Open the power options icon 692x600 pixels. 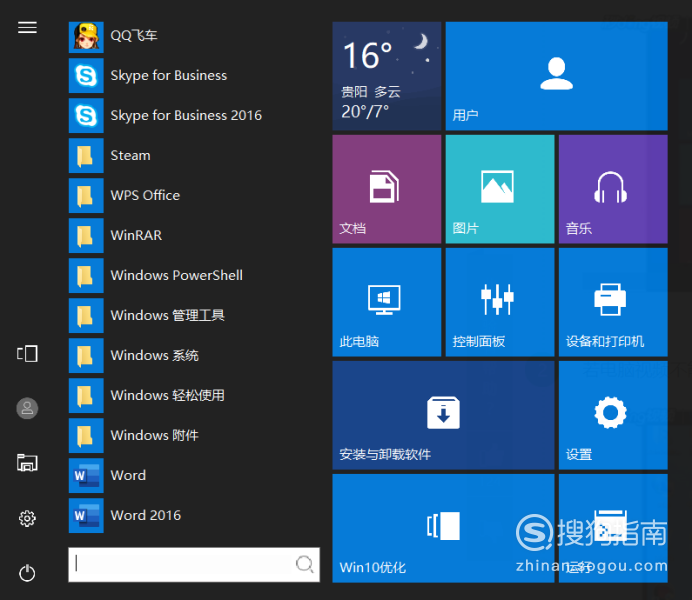coord(27,573)
